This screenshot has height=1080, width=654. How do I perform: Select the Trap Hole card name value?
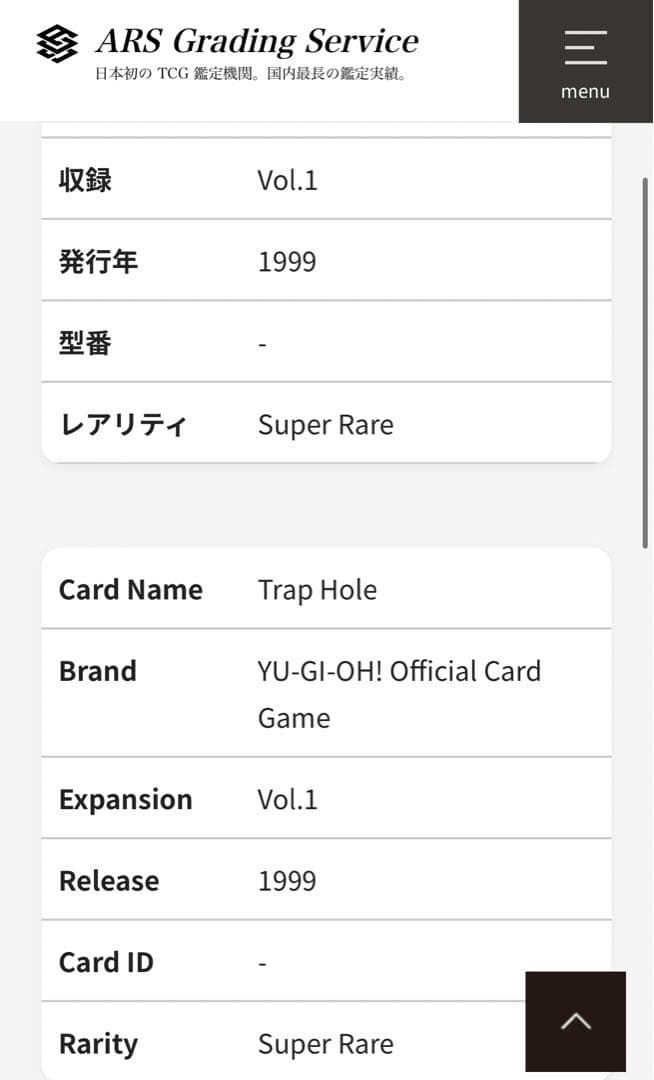pos(317,590)
